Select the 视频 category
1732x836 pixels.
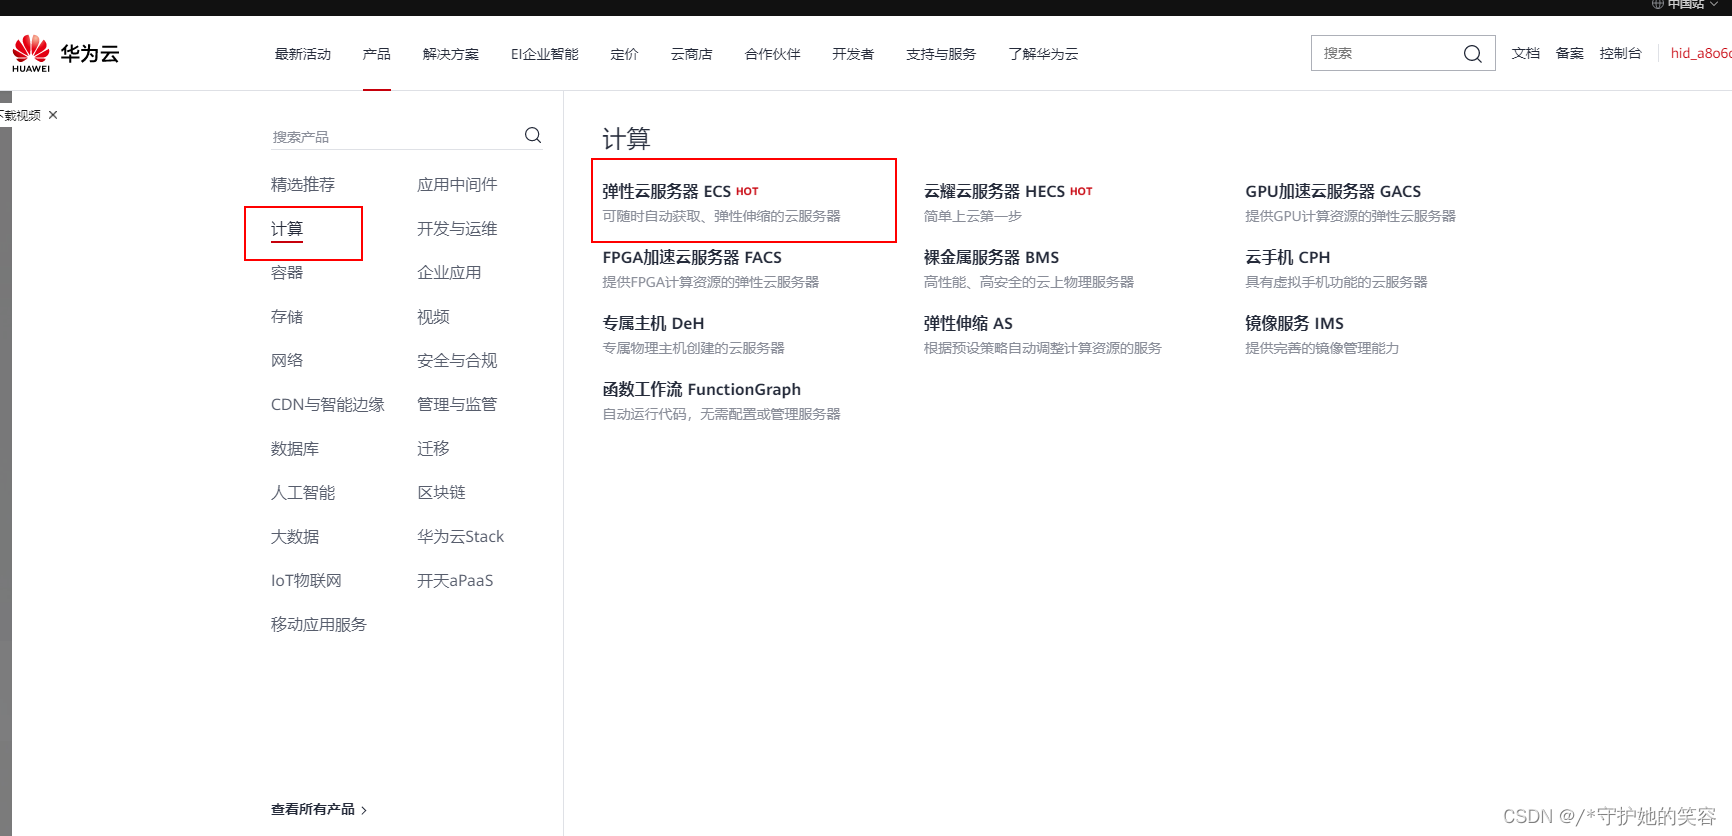(433, 316)
